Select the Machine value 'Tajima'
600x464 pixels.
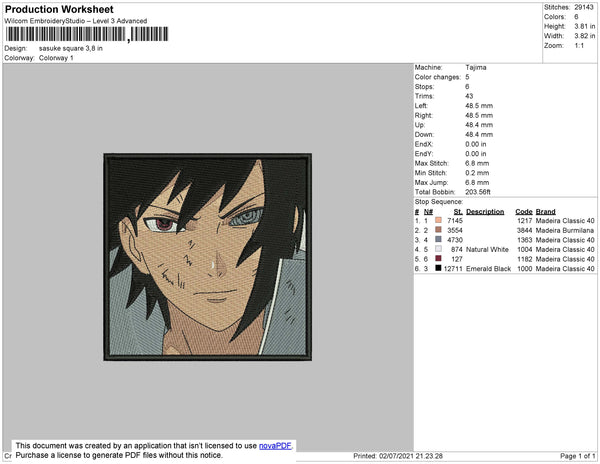click(x=476, y=67)
